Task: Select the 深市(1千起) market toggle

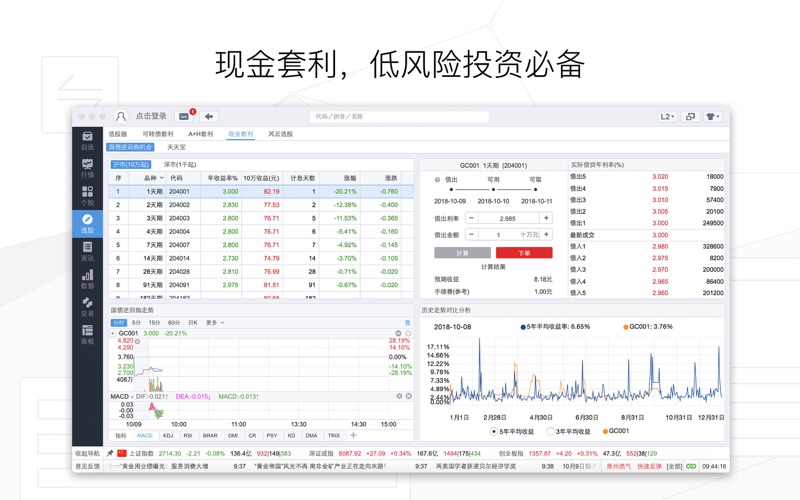Action: pos(180,165)
